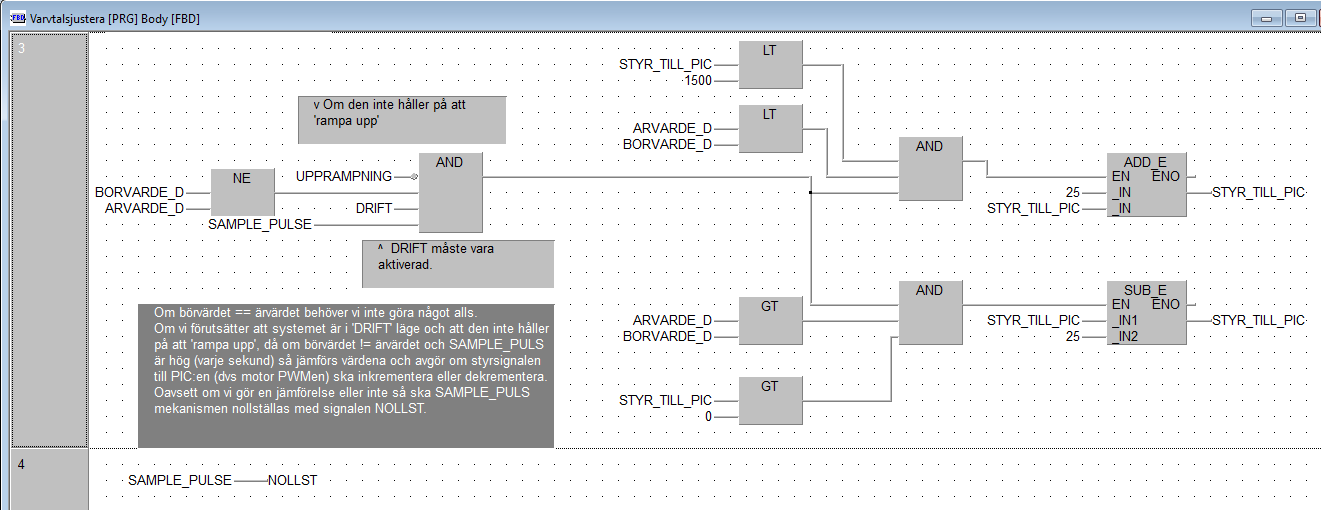Image resolution: width=1321 pixels, height=510 pixels.
Task: Click the NOLLST output variable
Action: click(x=292, y=481)
